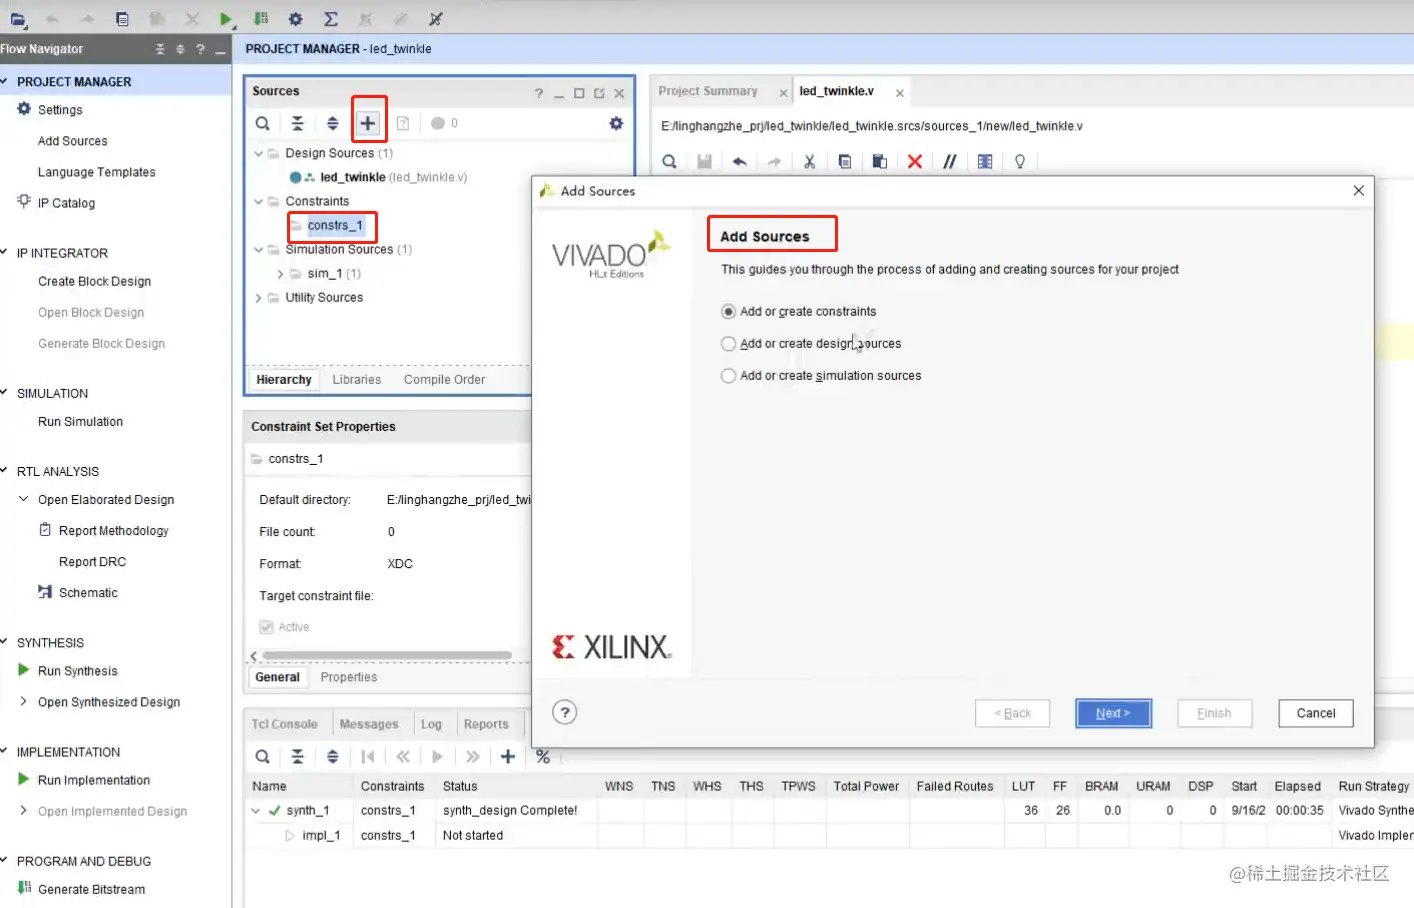This screenshot has width=1414, height=908.
Task: Collapse Open Elaborated Design in Flow Navigator
Action: coord(24,499)
